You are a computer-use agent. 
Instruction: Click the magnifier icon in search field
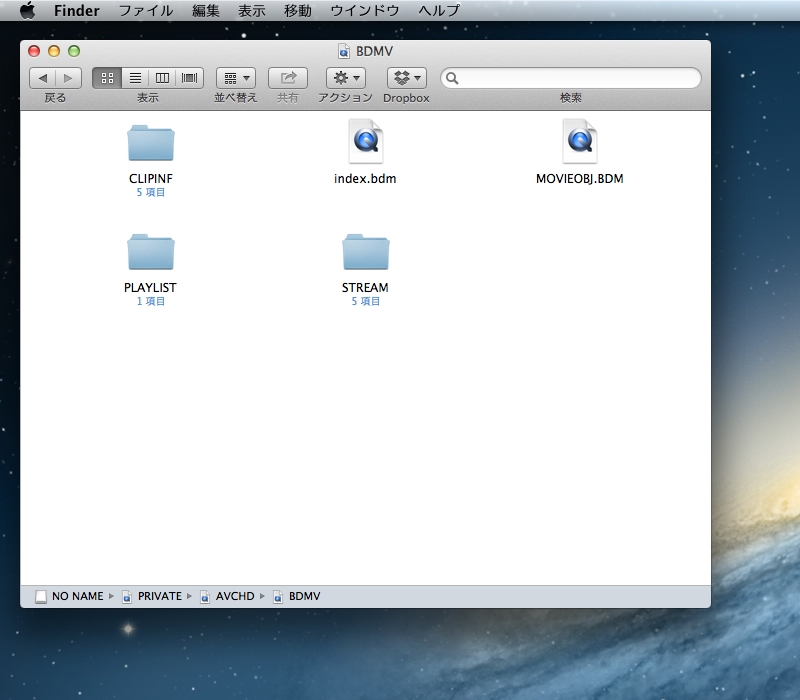coord(452,78)
